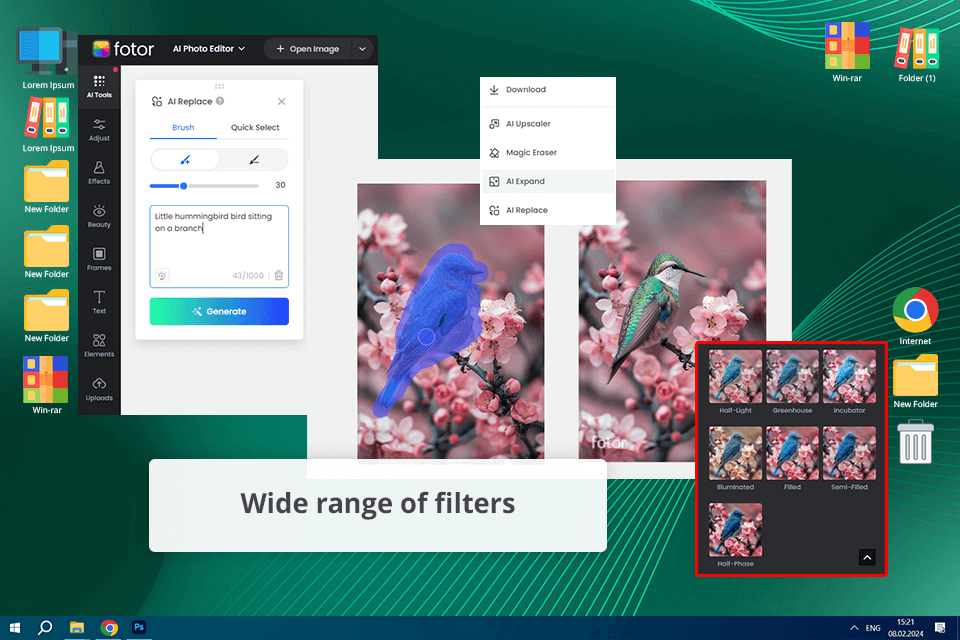Open the Windows Start menu
Viewport: 960px width, 640px height.
15,628
